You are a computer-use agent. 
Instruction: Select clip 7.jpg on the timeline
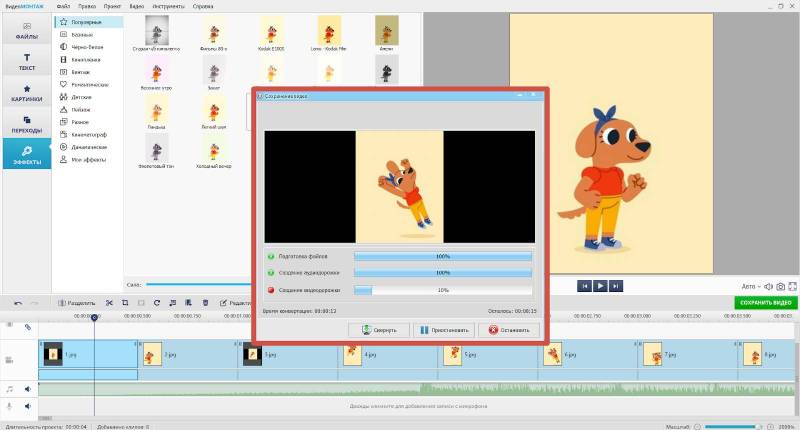pyautogui.click(x=688, y=355)
